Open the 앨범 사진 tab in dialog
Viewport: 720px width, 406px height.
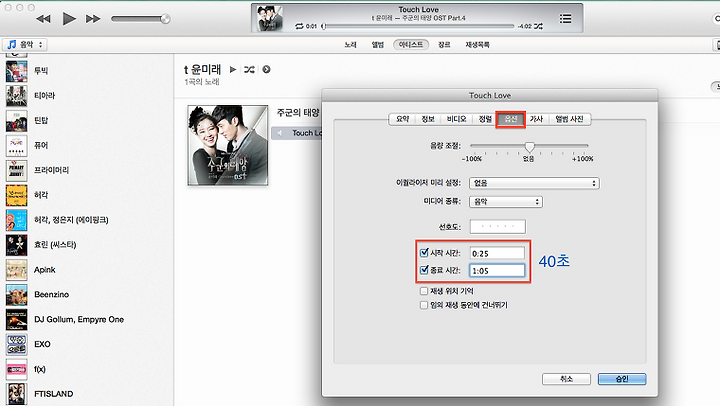point(569,119)
